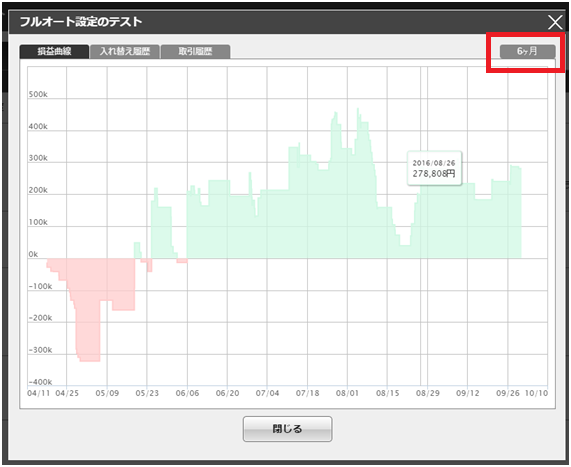Click the 10/10 date label on x-axis
Viewport: 571px width, 467px height.
pyautogui.click(x=536, y=393)
